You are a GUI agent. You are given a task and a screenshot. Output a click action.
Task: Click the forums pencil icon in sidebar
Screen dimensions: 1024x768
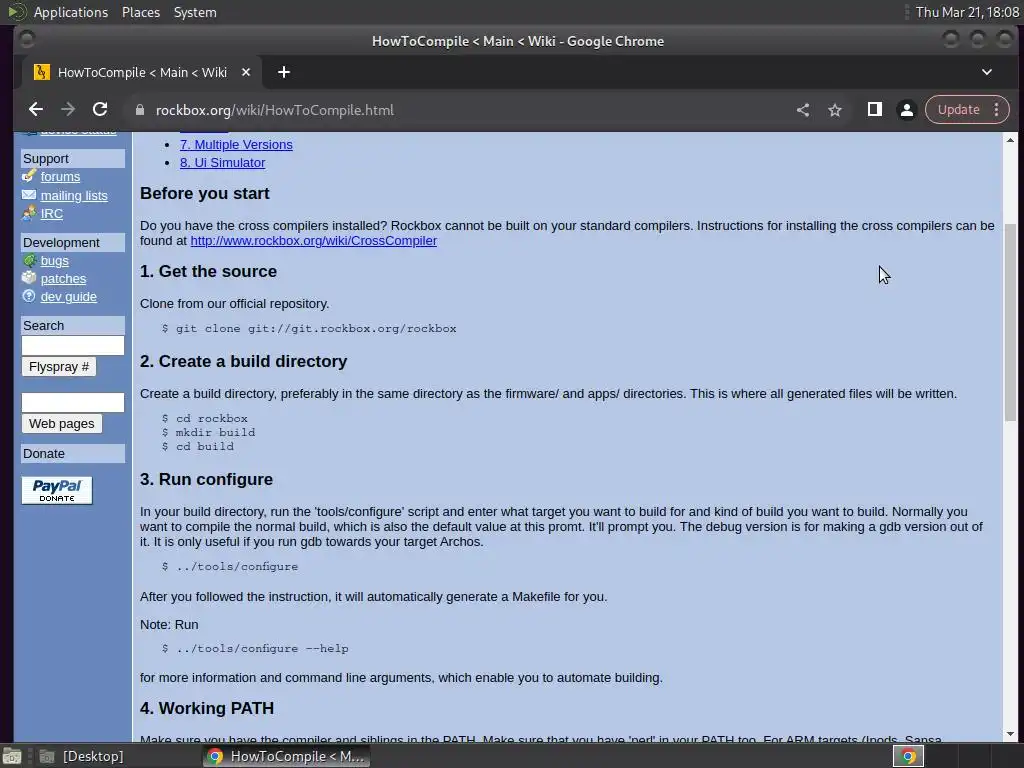point(29,176)
